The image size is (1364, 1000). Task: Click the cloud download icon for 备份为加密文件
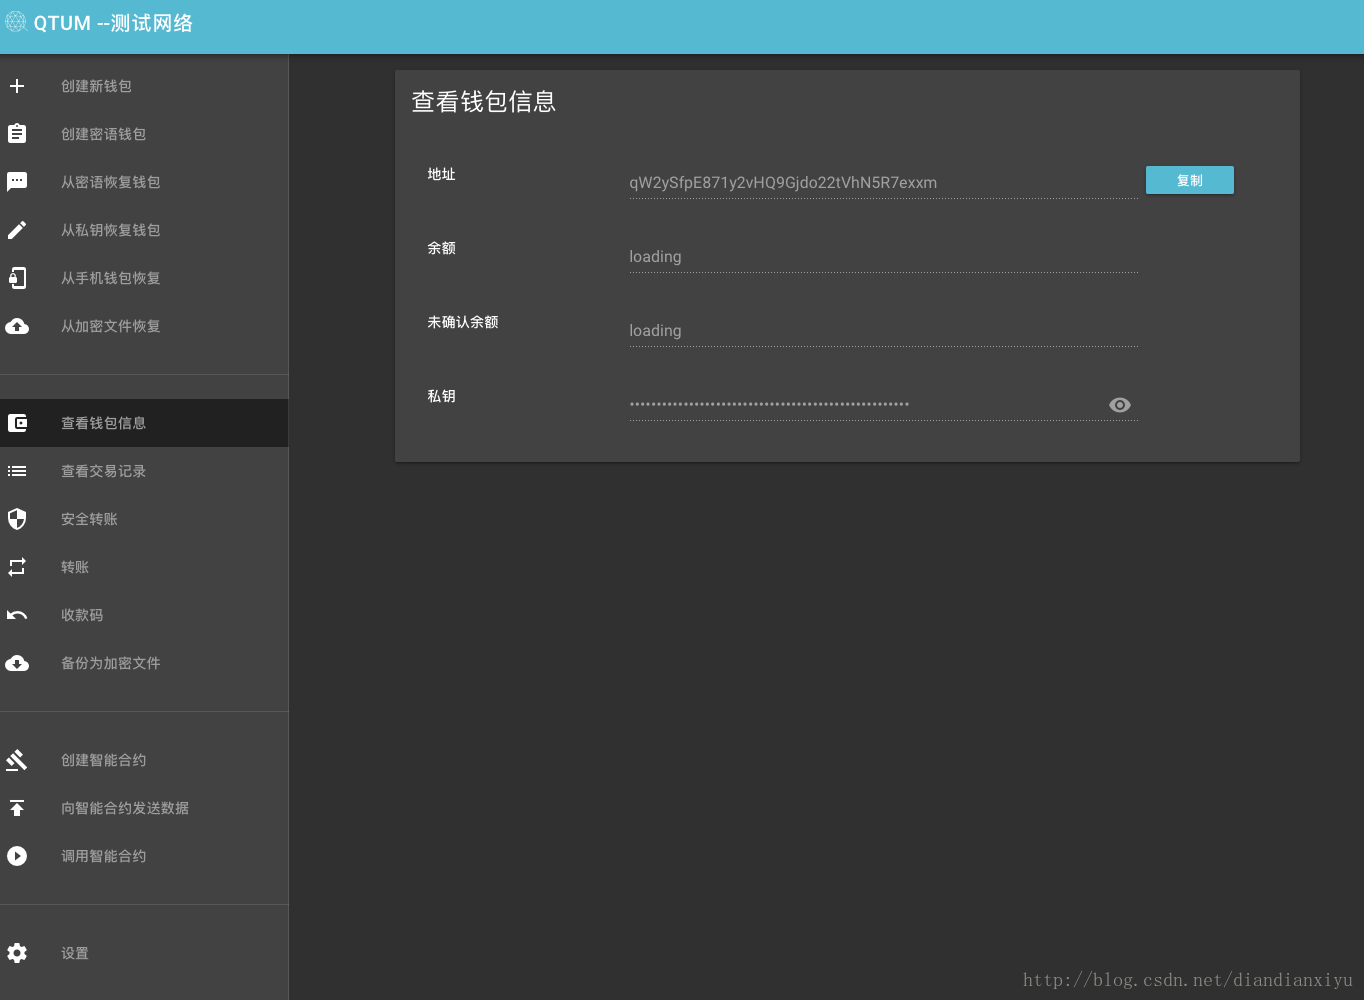point(17,663)
